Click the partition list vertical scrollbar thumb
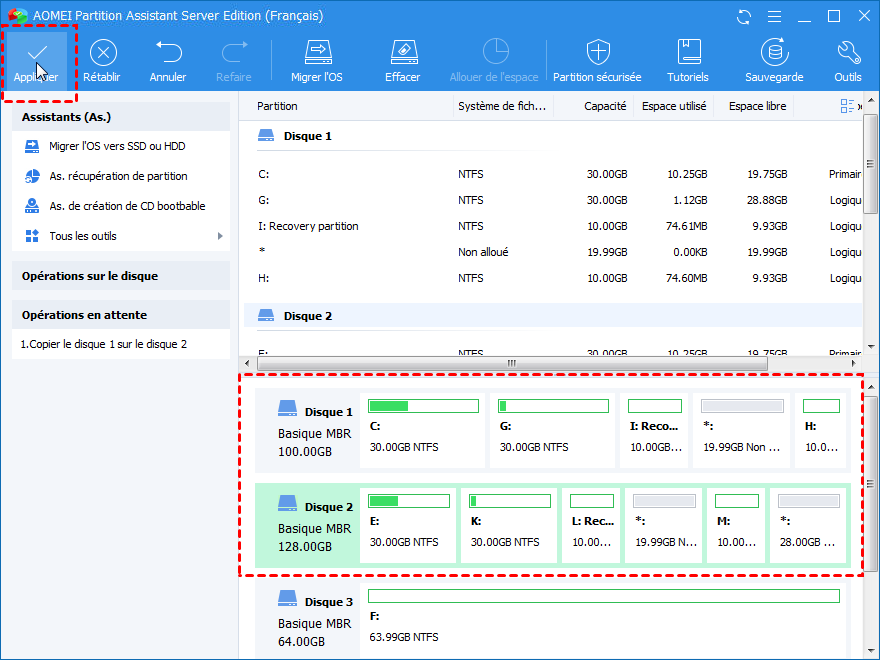Viewport: 880px width, 660px height. pos(870,163)
